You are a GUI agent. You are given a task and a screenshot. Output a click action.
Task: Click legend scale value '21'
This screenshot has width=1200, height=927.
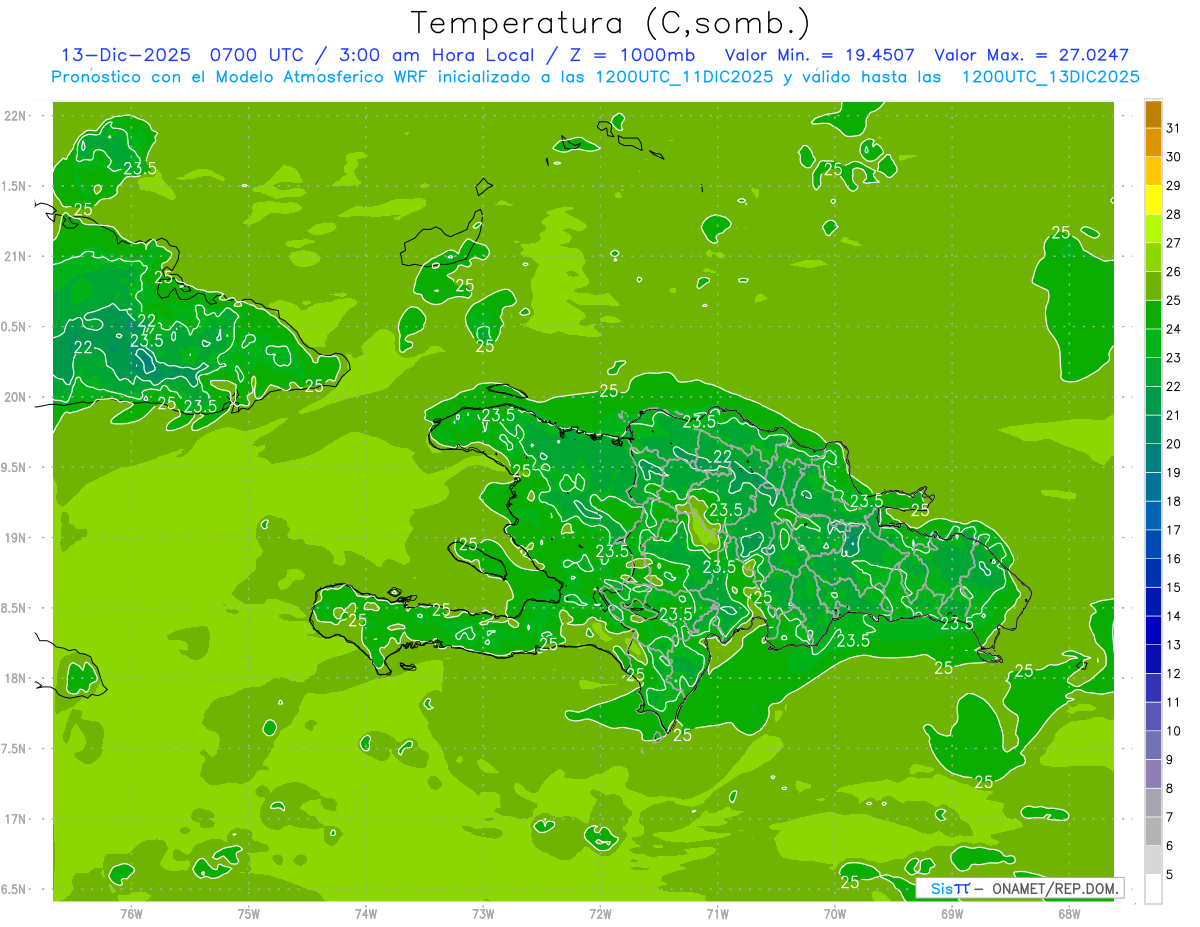click(1174, 415)
